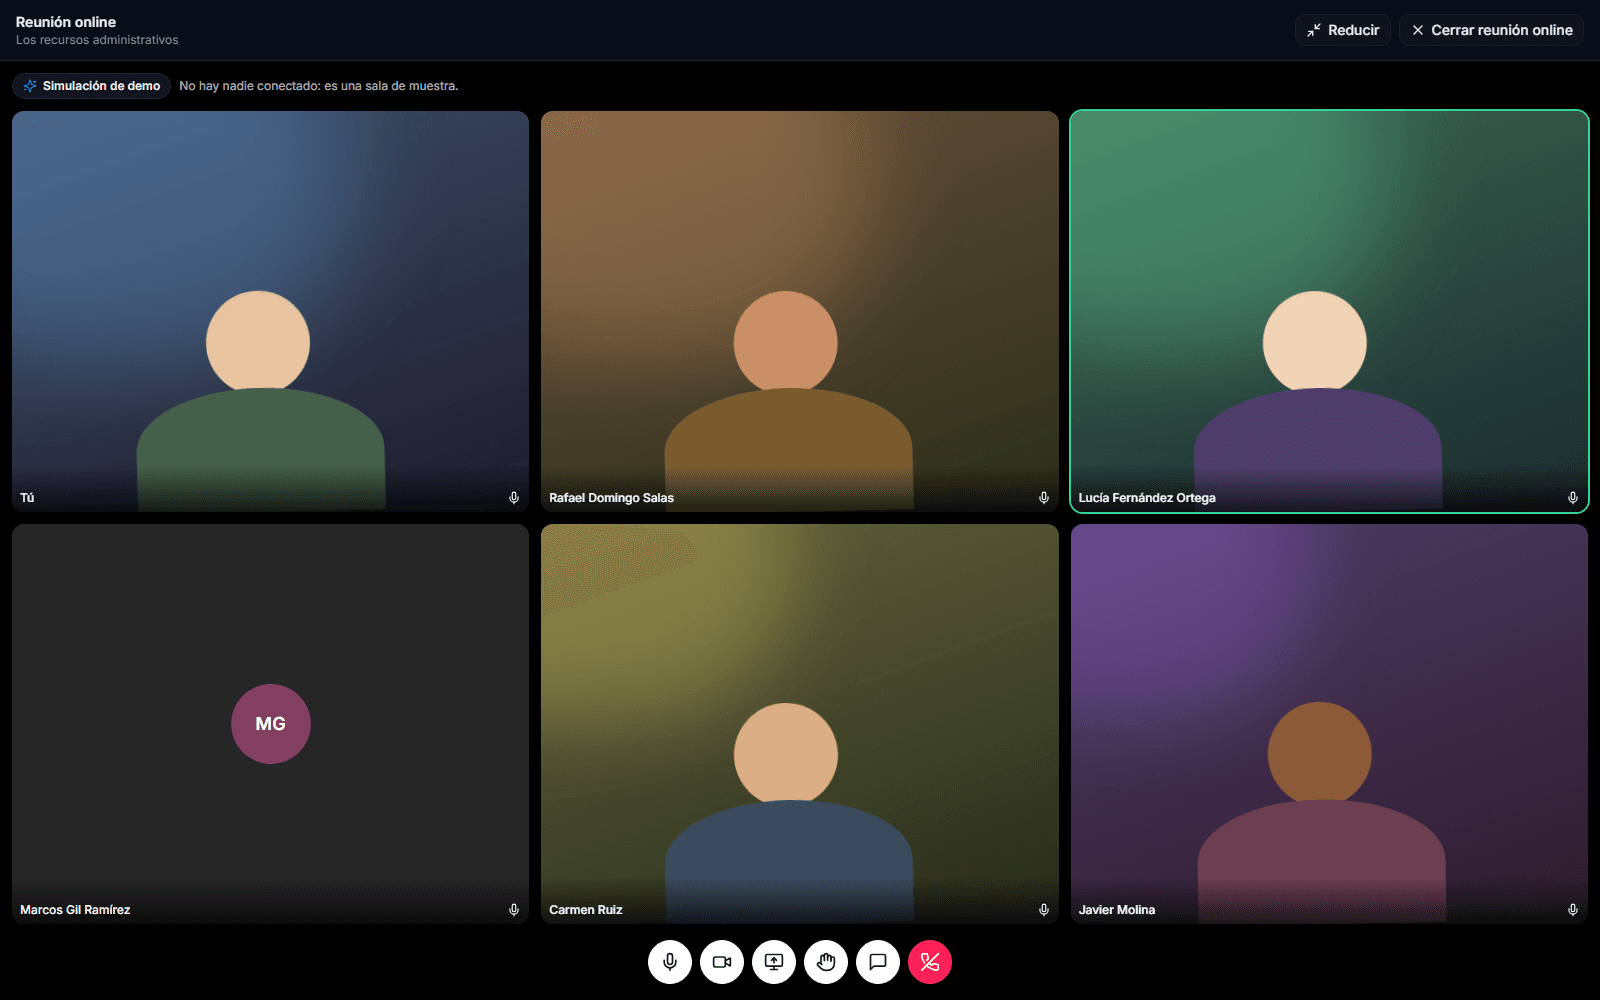This screenshot has width=1600, height=1000.
Task: Open the meeting chat
Action: coord(878,962)
